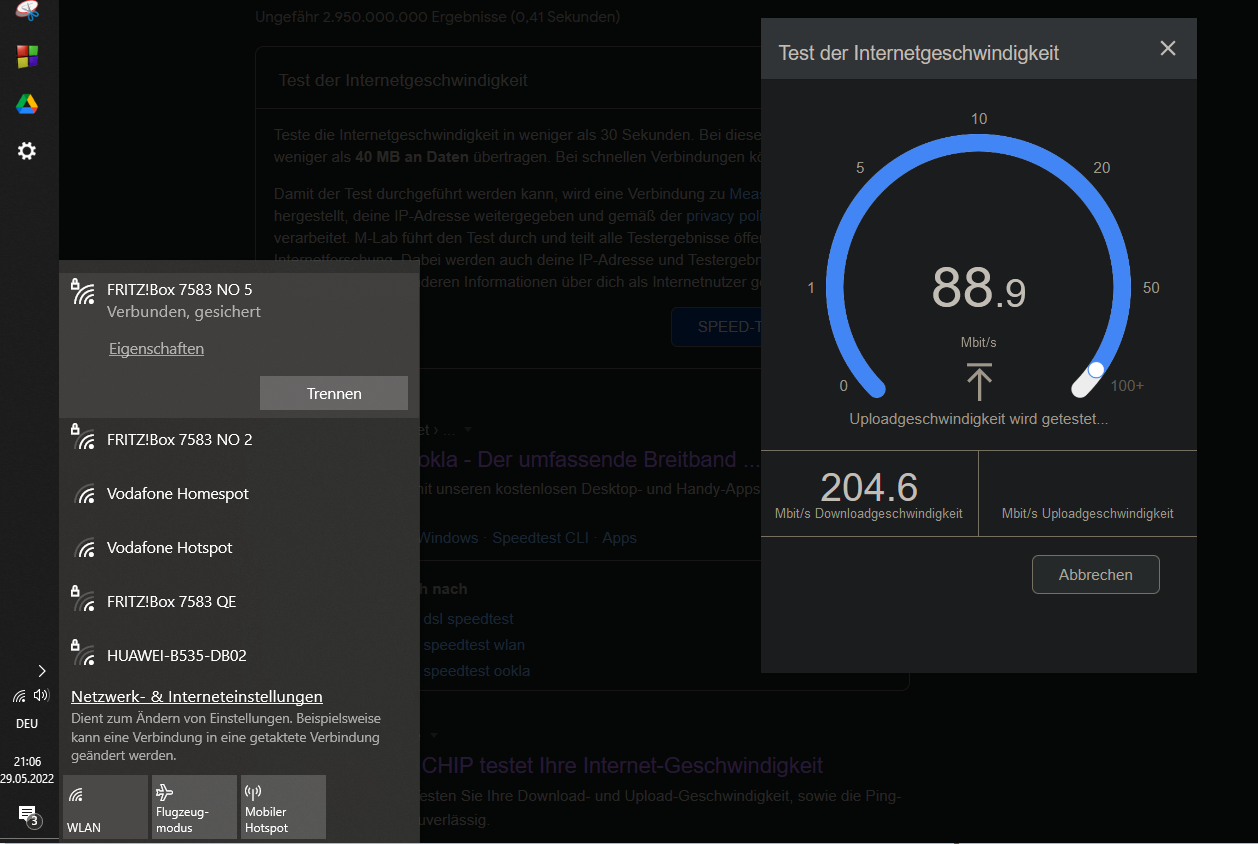1258x844 pixels.
Task: Open Eigenschaften of the connected network
Action: (x=156, y=349)
